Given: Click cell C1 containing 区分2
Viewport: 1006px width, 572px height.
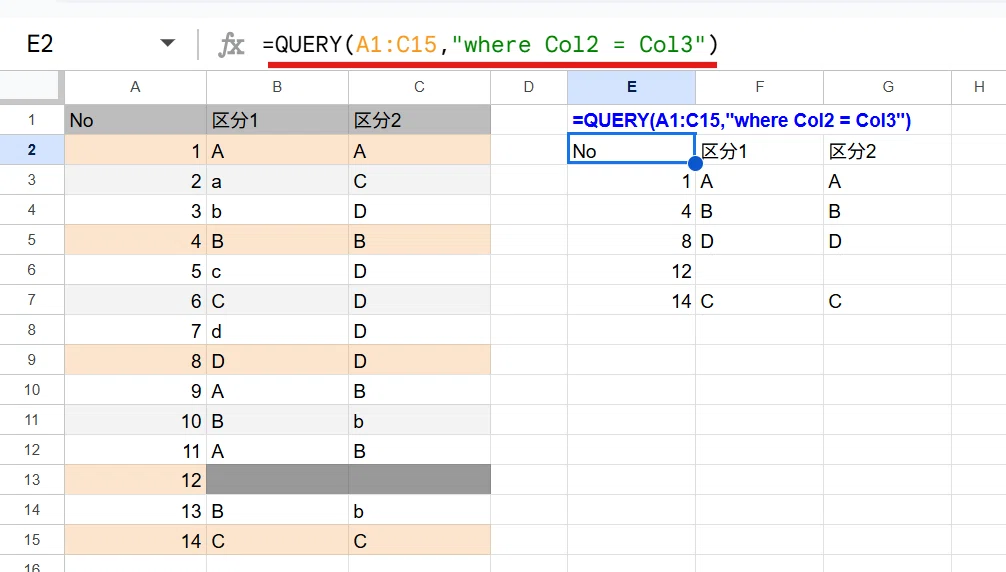Looking at the screenshot, I should point(419,120).
